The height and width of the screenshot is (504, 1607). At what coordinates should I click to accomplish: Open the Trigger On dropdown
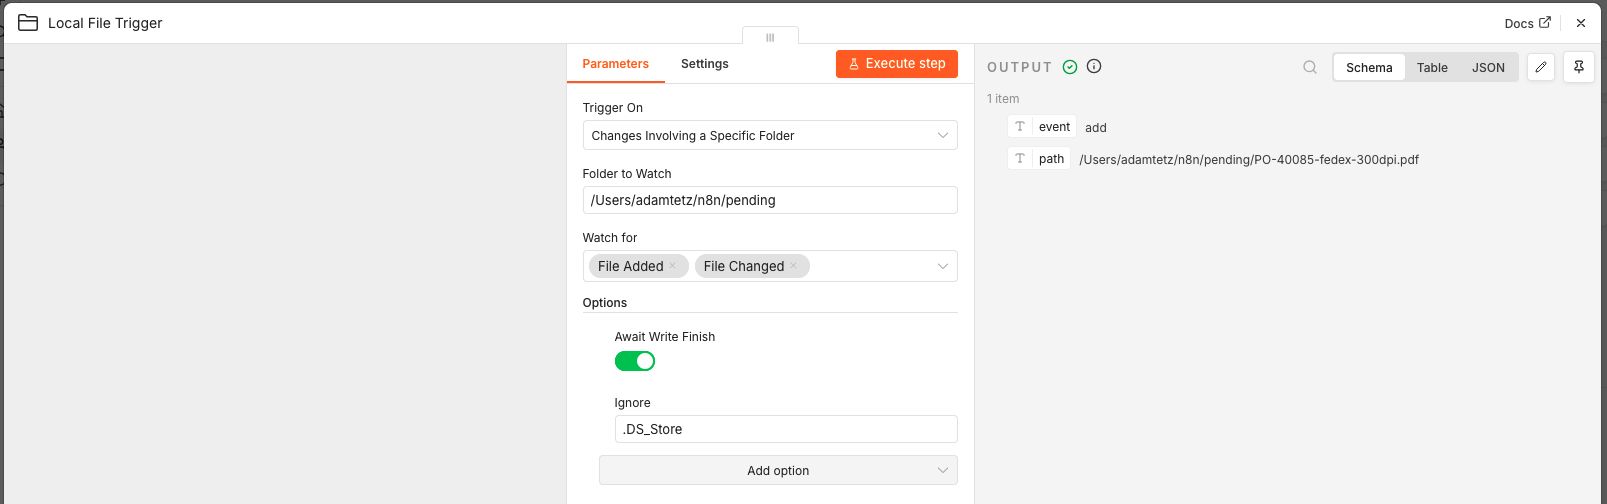pyautogui.click(x=770, y=135)
